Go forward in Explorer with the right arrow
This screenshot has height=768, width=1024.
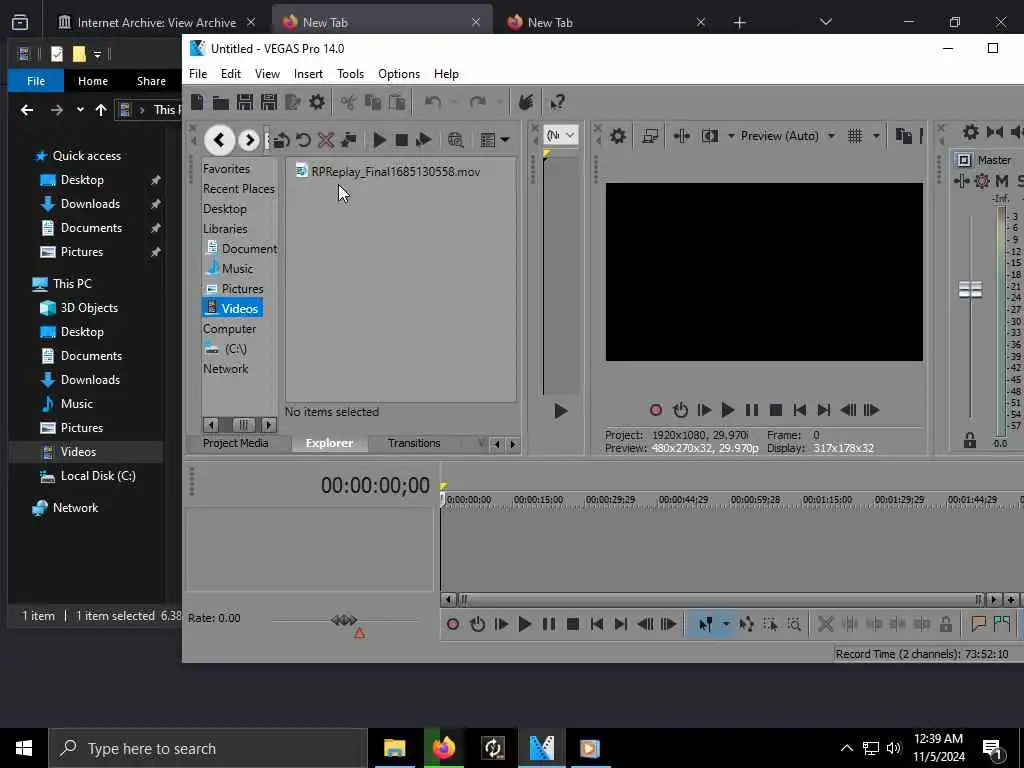249,140
